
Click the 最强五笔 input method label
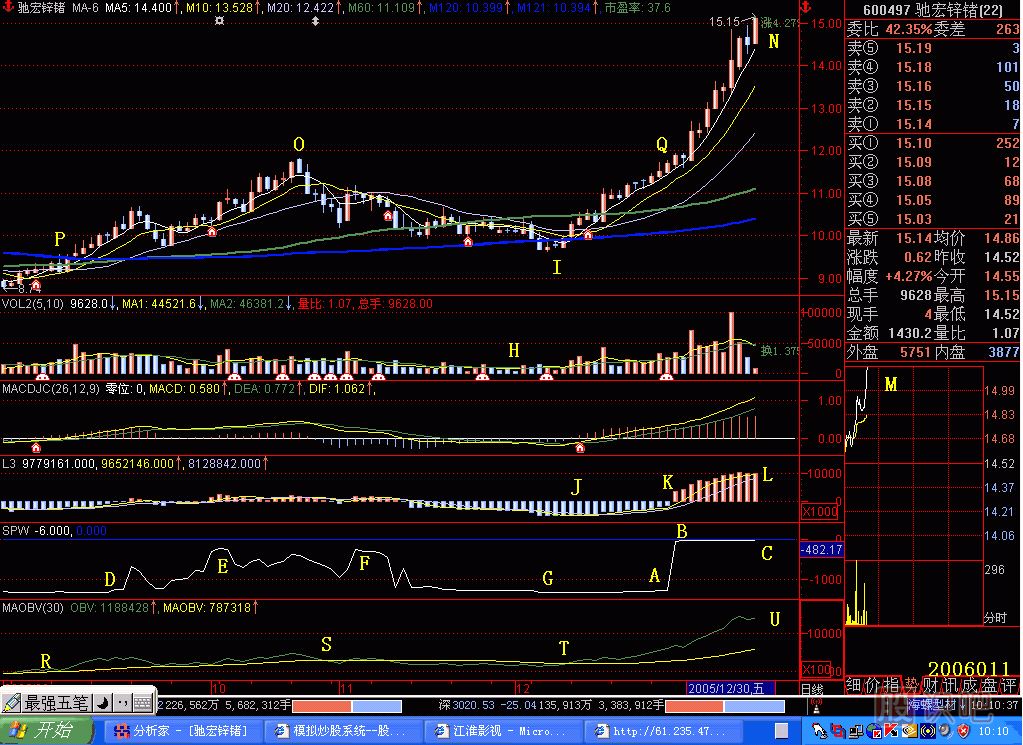[x=58, y=703]
